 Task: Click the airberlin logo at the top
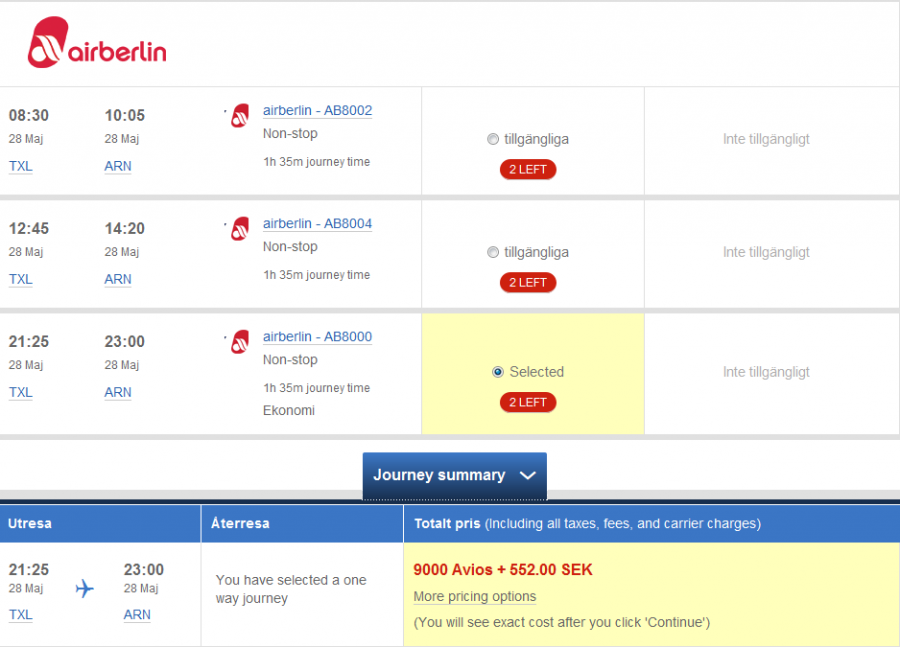[x=97, y=46]
